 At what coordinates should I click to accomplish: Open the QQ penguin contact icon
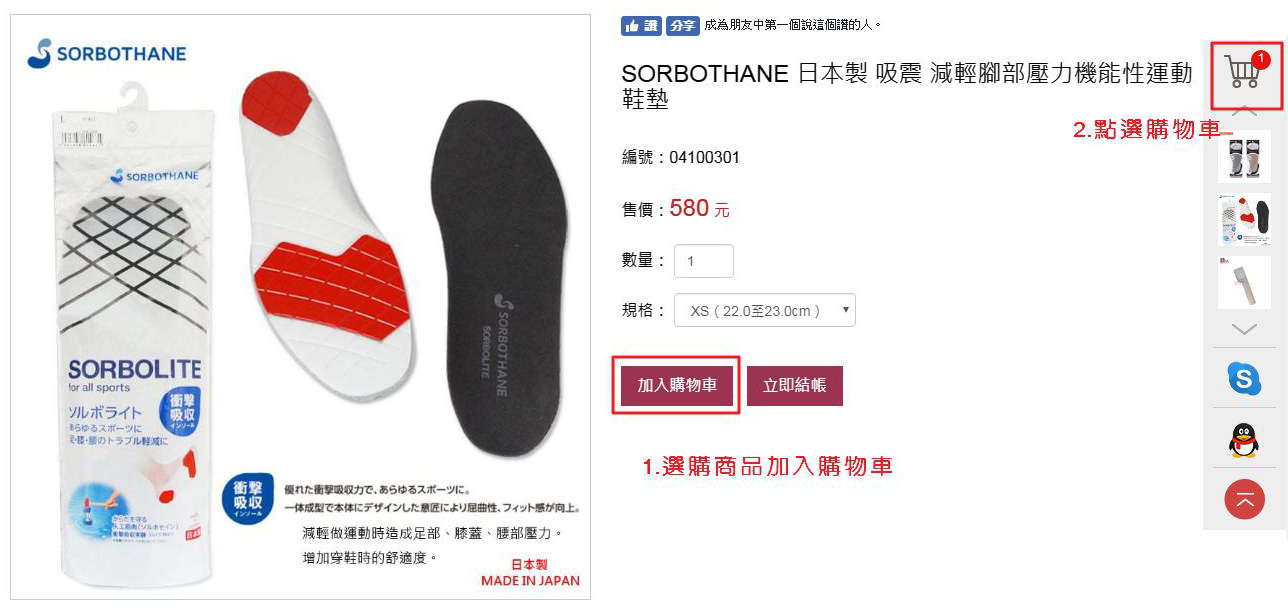(1244, 440)
